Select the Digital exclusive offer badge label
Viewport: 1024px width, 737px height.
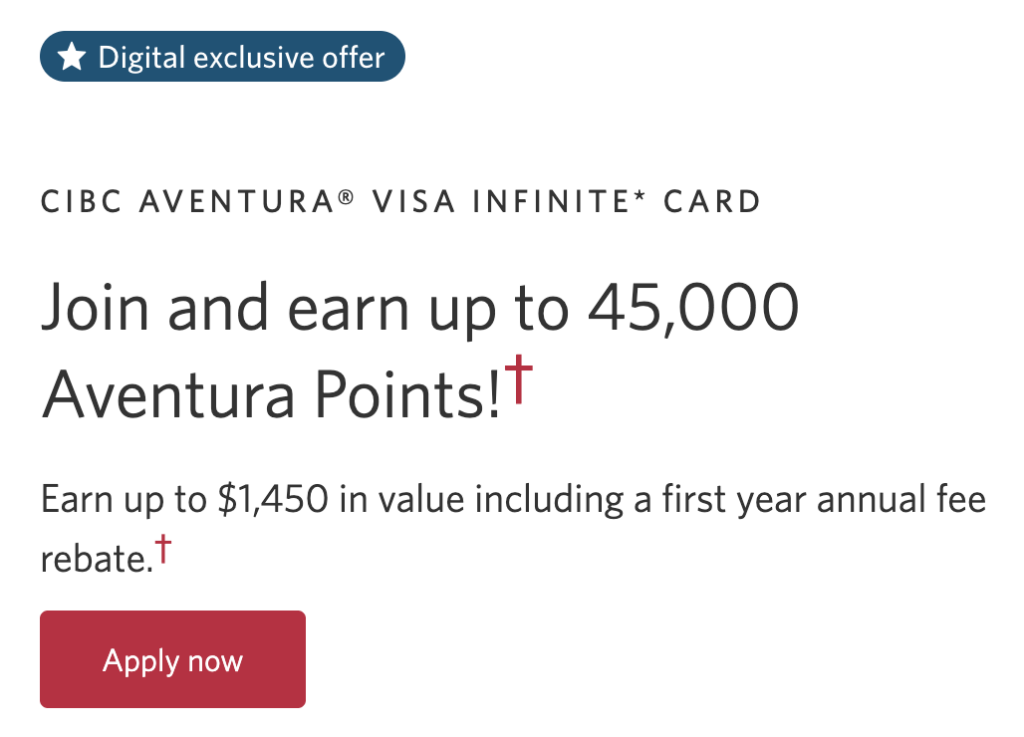click(x=241, y=58)
